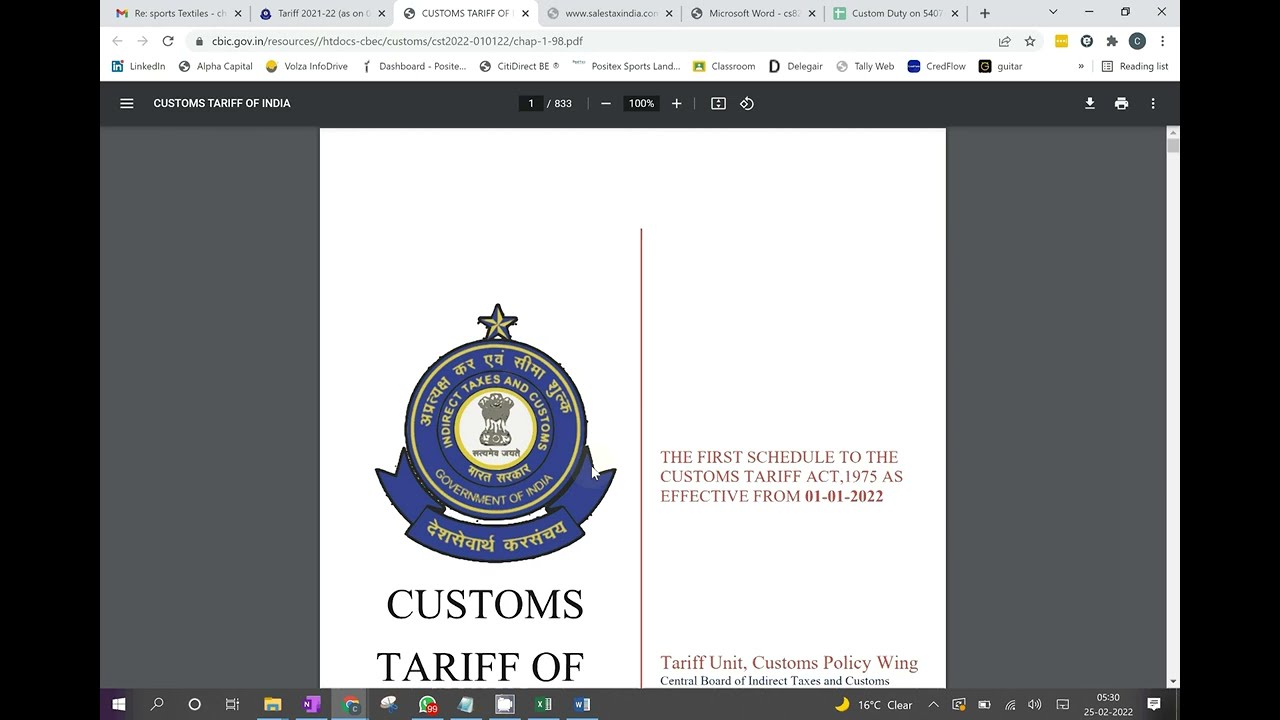
Task: Switch to the www.salestaxindia.com tab
Action: tap(609, 13)
